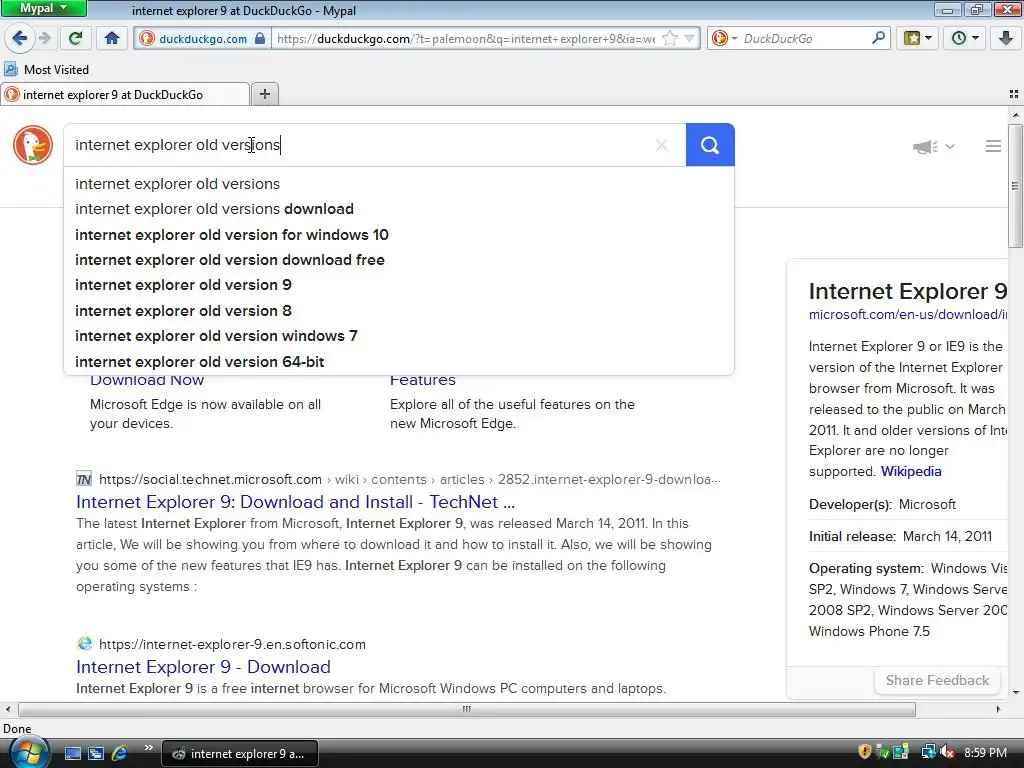Click the vertical scrollbar down arrow
Viewport: 1024px width, 768px height.
tap(1016, 692)
